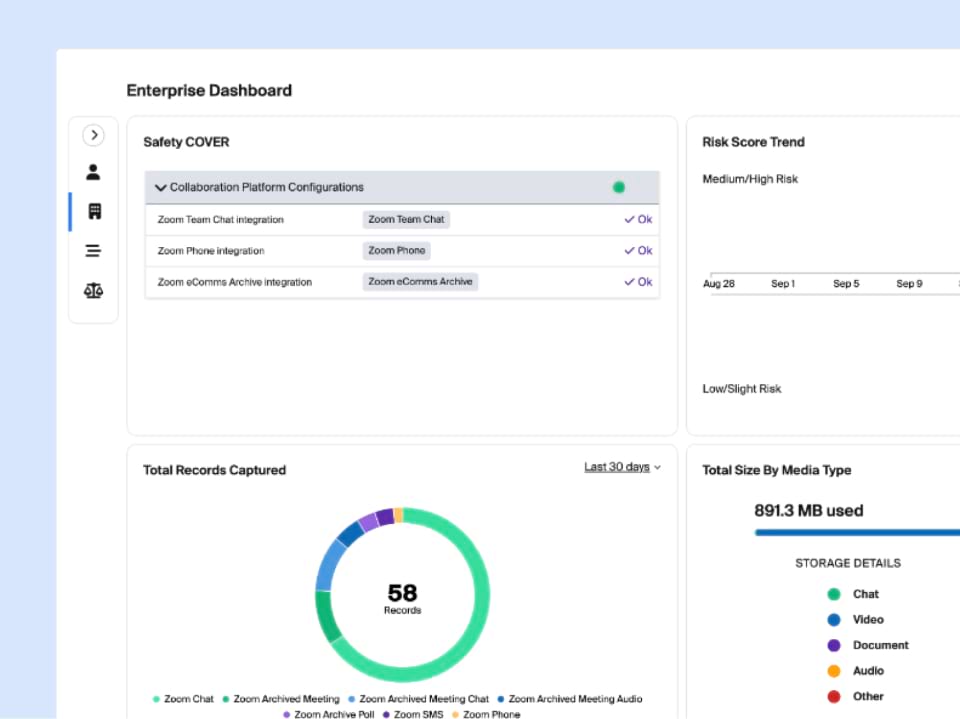Select the Zoom Team Chat integration row

(220, 219)
